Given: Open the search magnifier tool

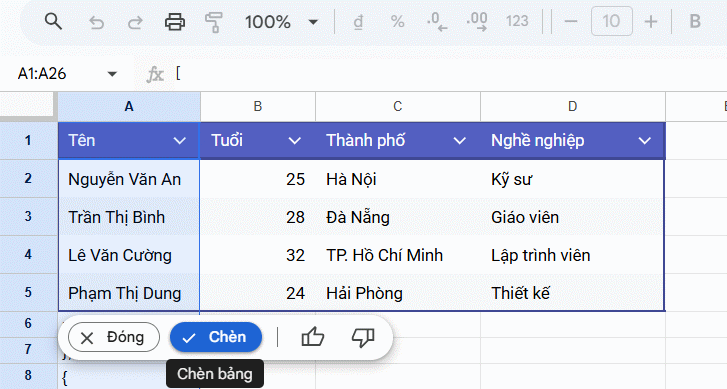Looking at the screenshot, I should pyautogui.click(x=53, y=21).
